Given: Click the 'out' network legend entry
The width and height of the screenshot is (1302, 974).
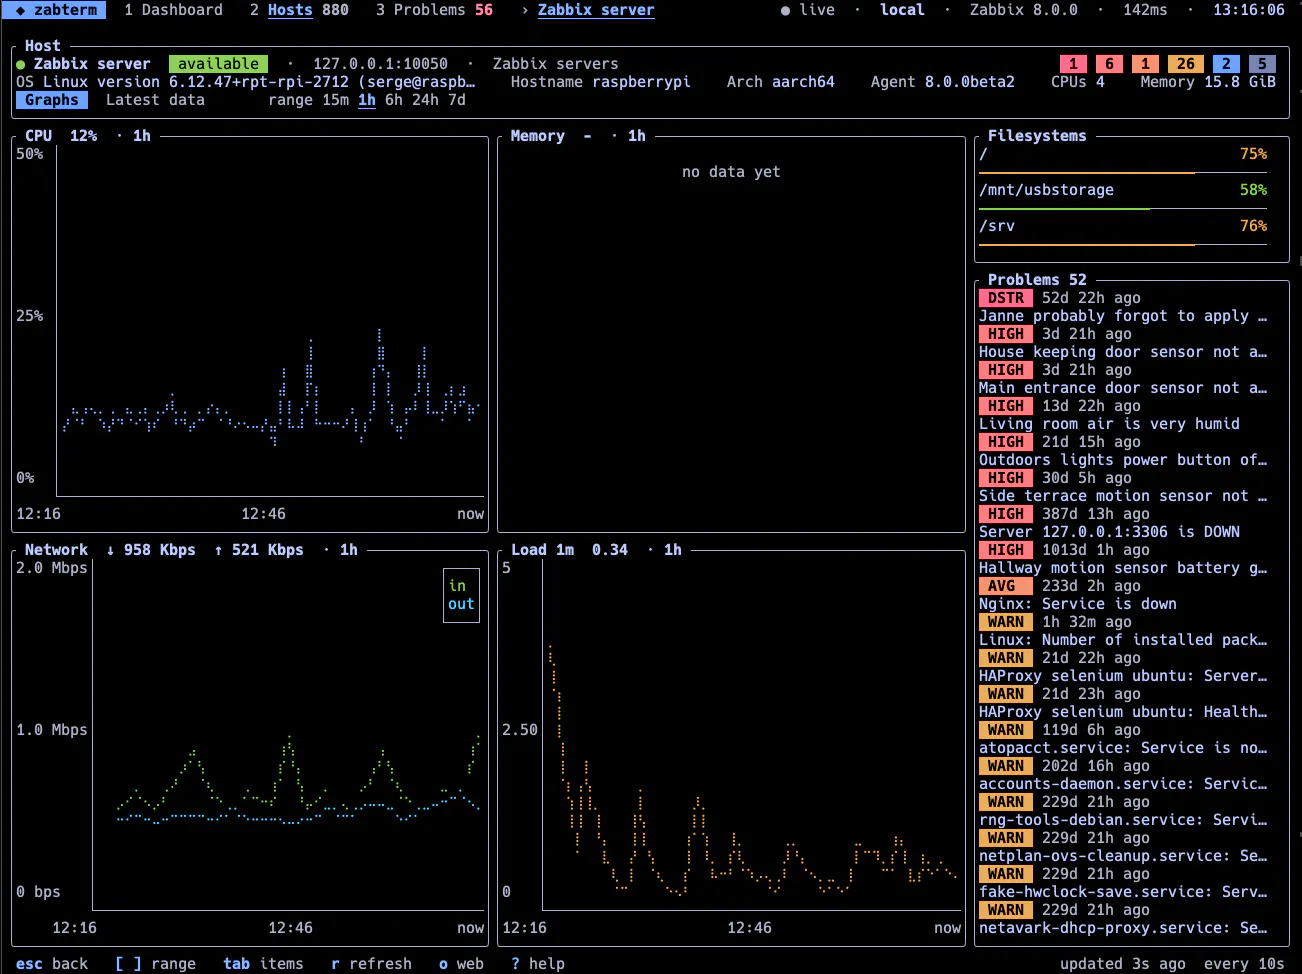Looking at the screenshot, I should [461, 604].
